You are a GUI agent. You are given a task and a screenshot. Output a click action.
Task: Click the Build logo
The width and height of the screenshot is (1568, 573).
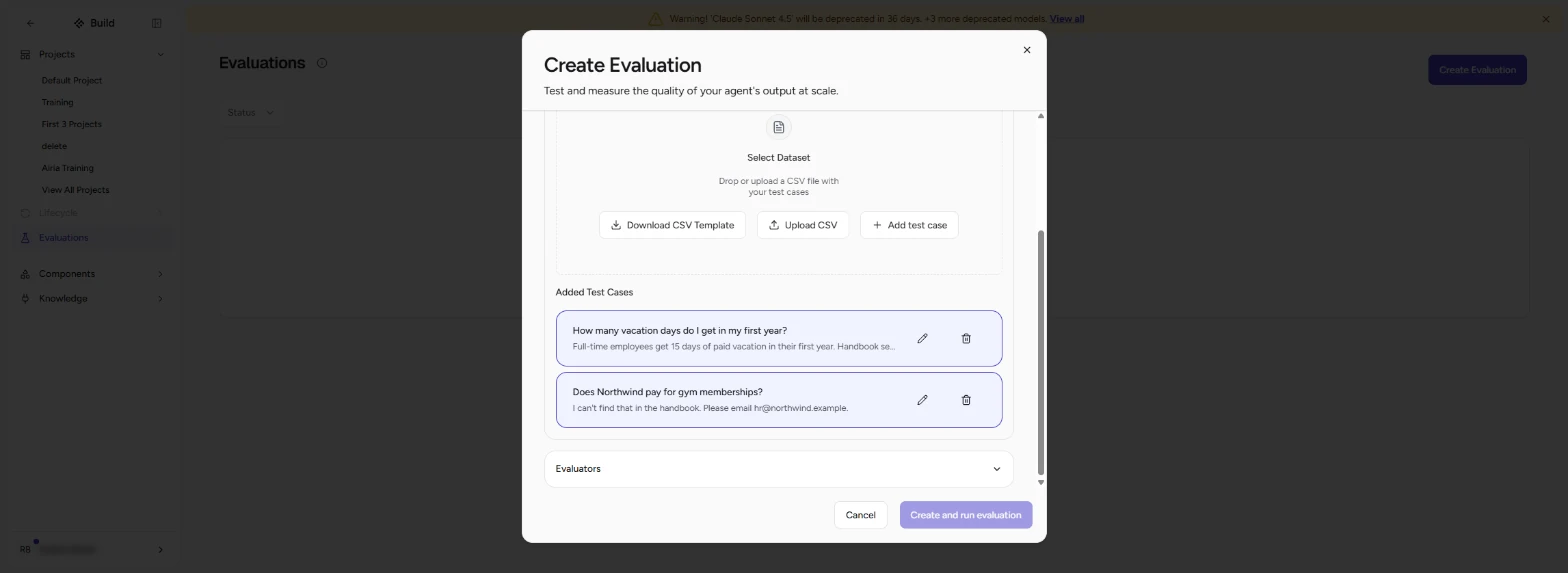[94, 23]
